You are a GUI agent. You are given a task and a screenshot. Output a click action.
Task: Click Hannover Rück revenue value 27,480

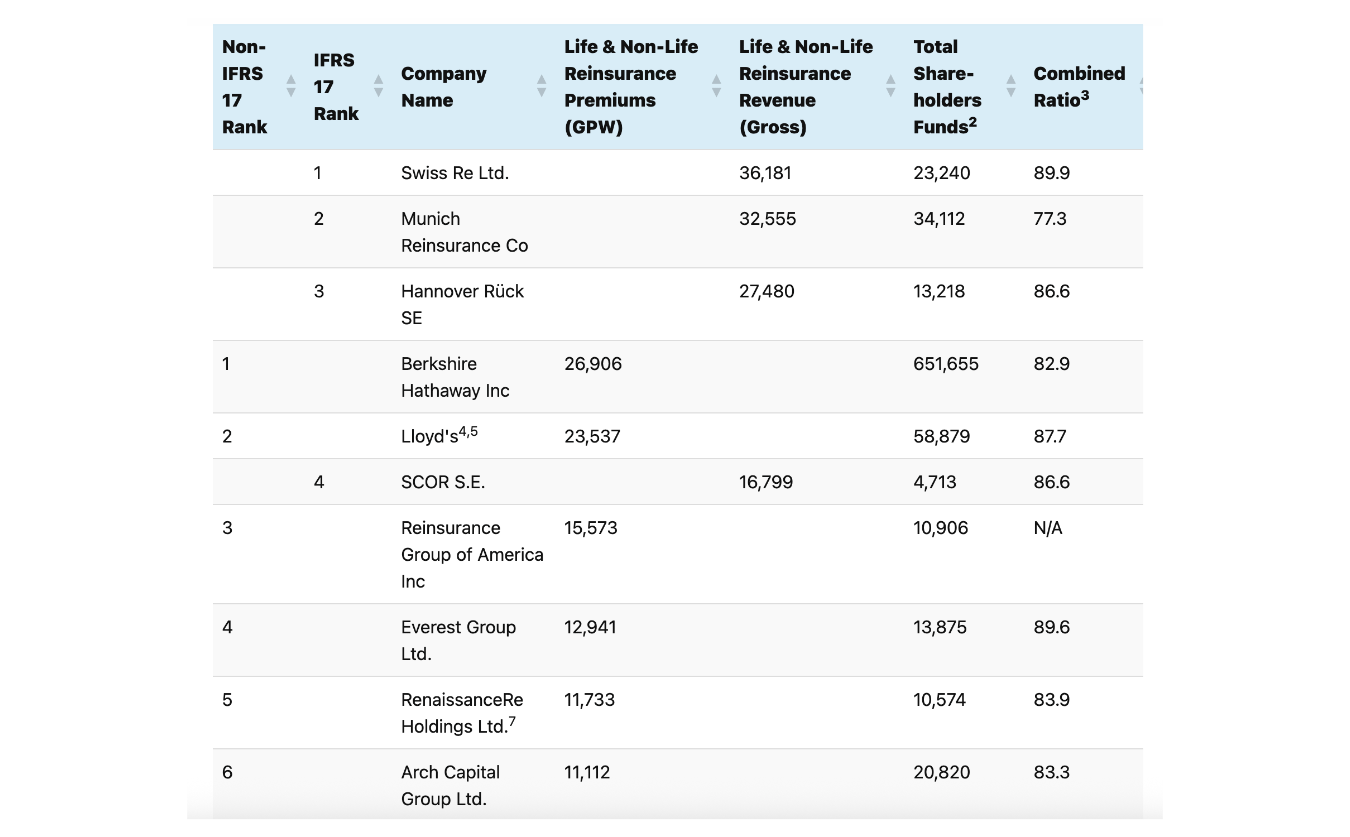(x=766, y=291)
